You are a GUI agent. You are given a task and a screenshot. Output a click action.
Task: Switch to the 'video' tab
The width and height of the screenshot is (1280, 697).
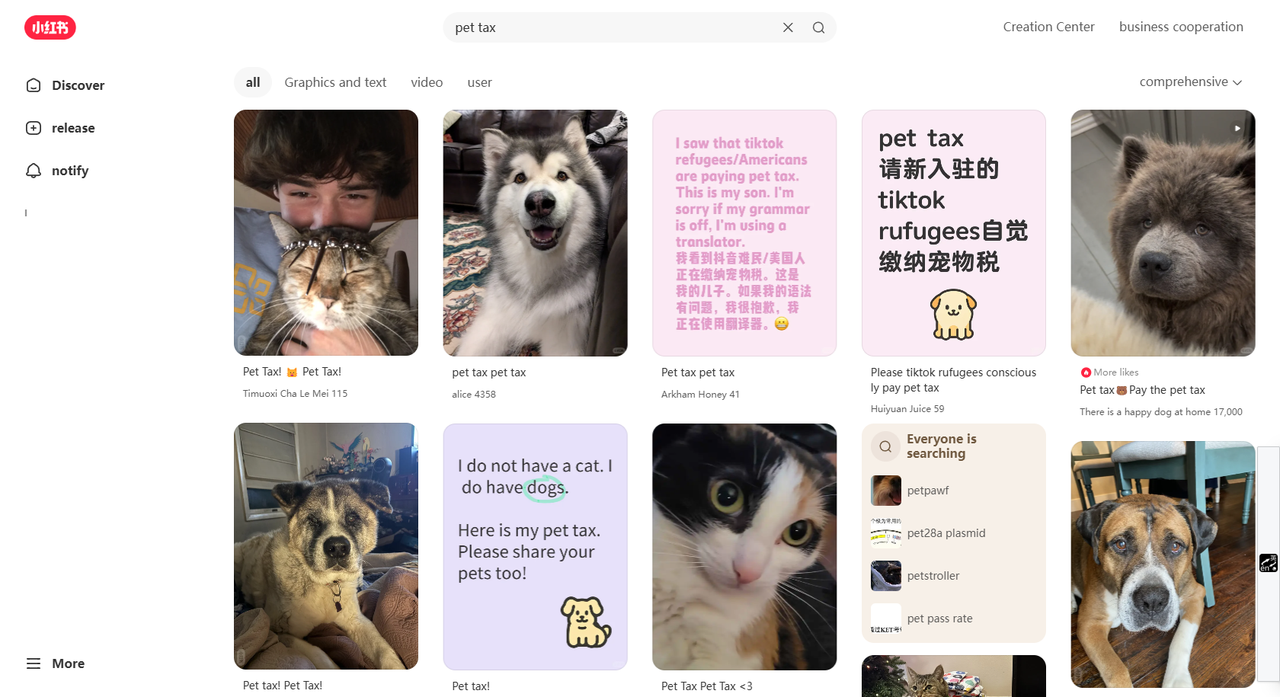pyautogui.click(x=427, y=82)
